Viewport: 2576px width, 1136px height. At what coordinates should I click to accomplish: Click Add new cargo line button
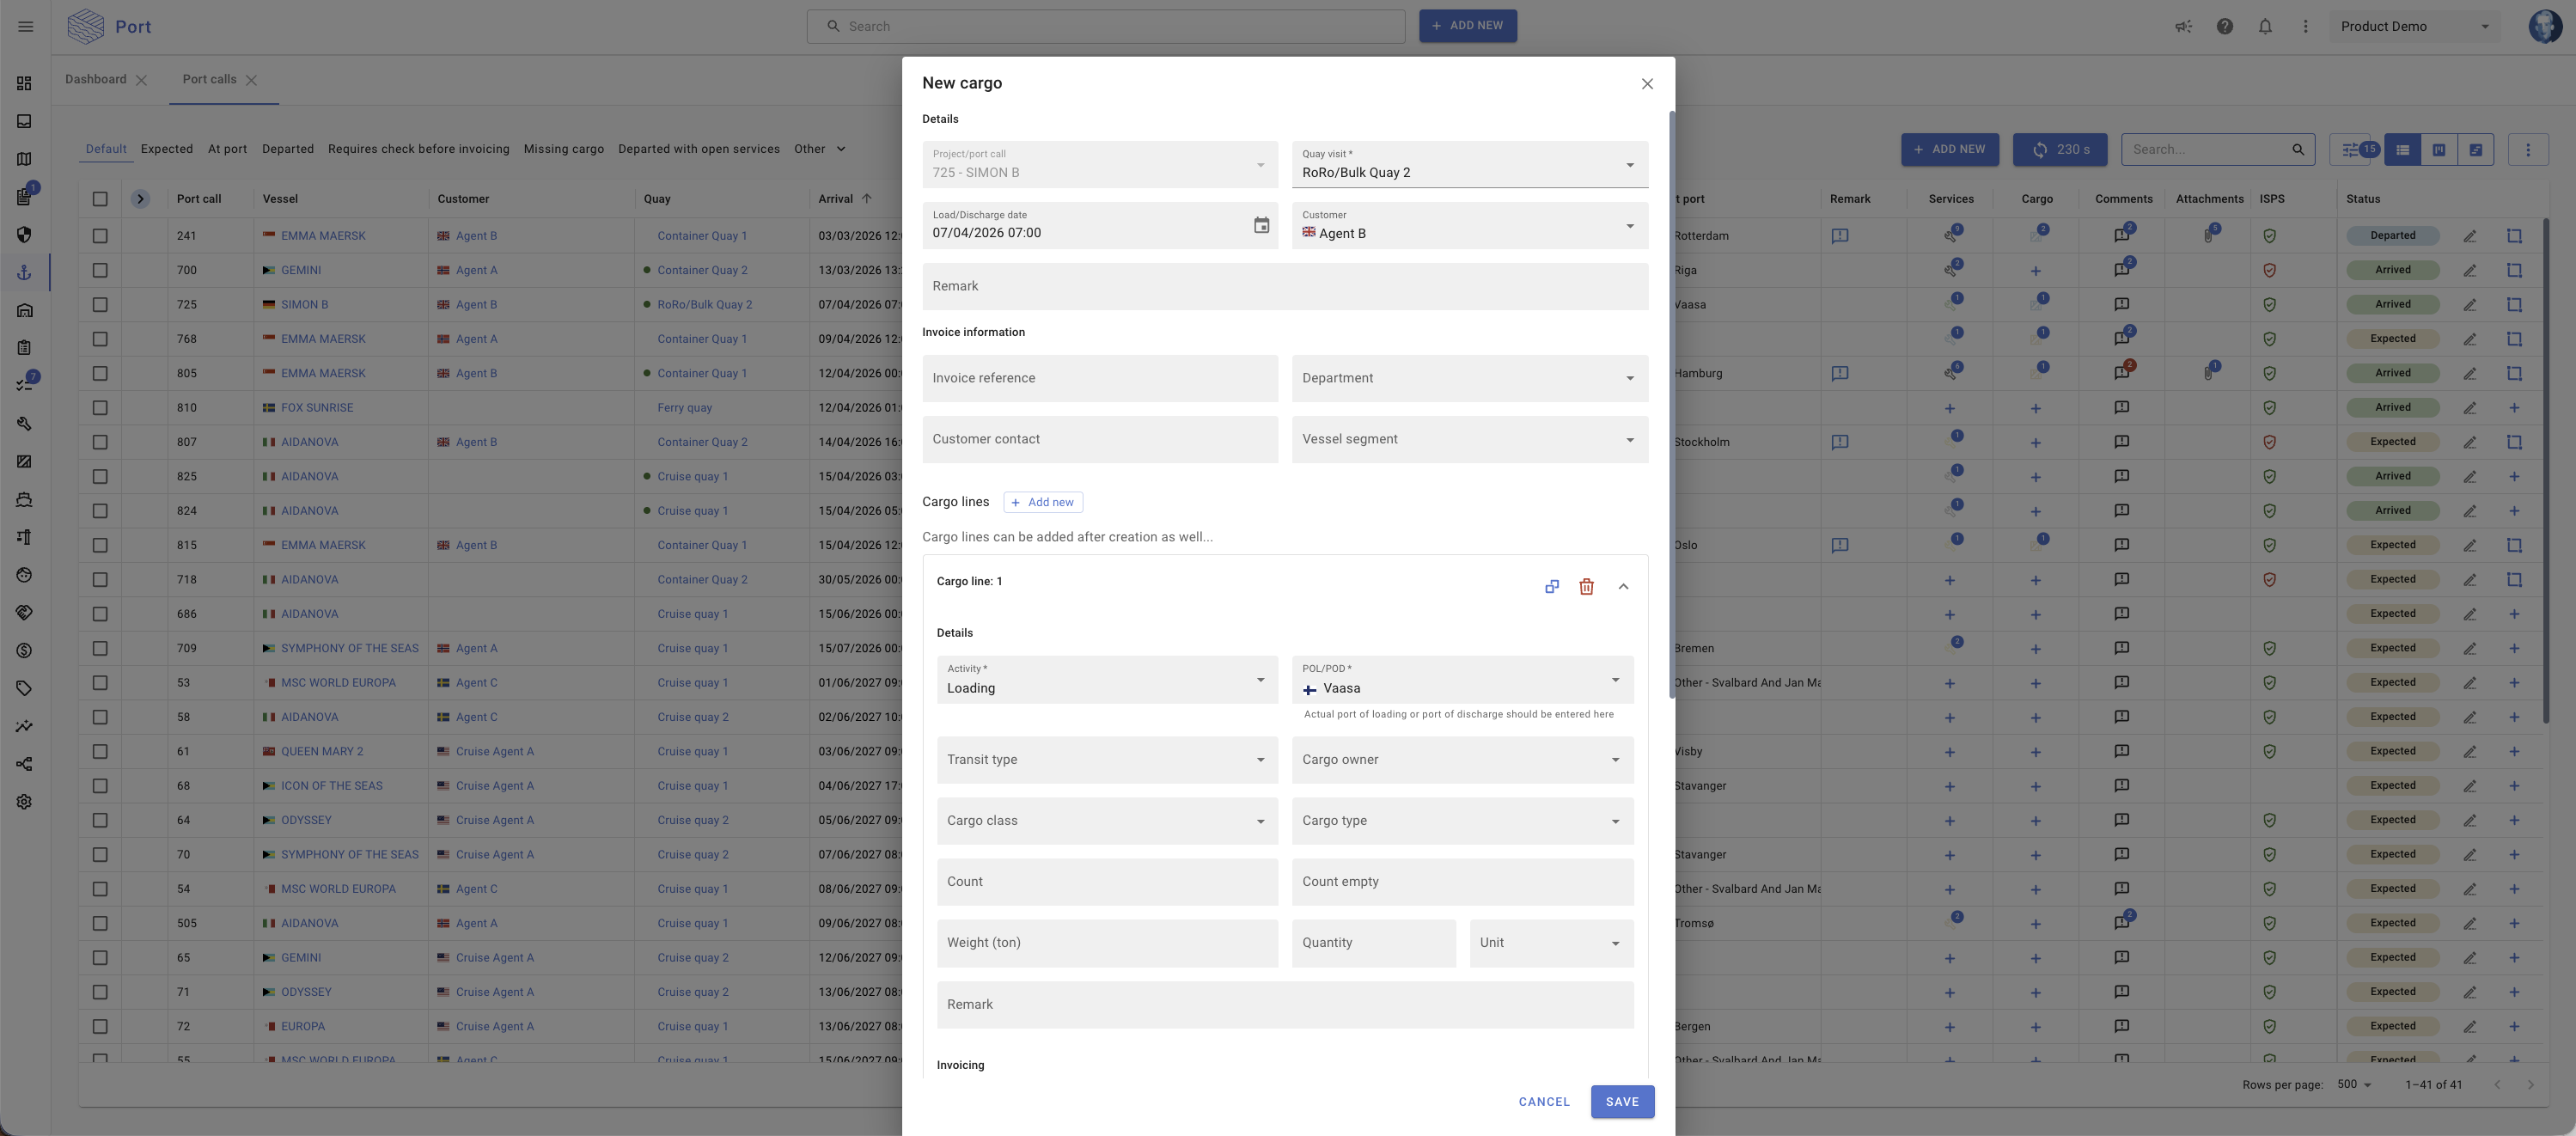(x=1042, y=502)
